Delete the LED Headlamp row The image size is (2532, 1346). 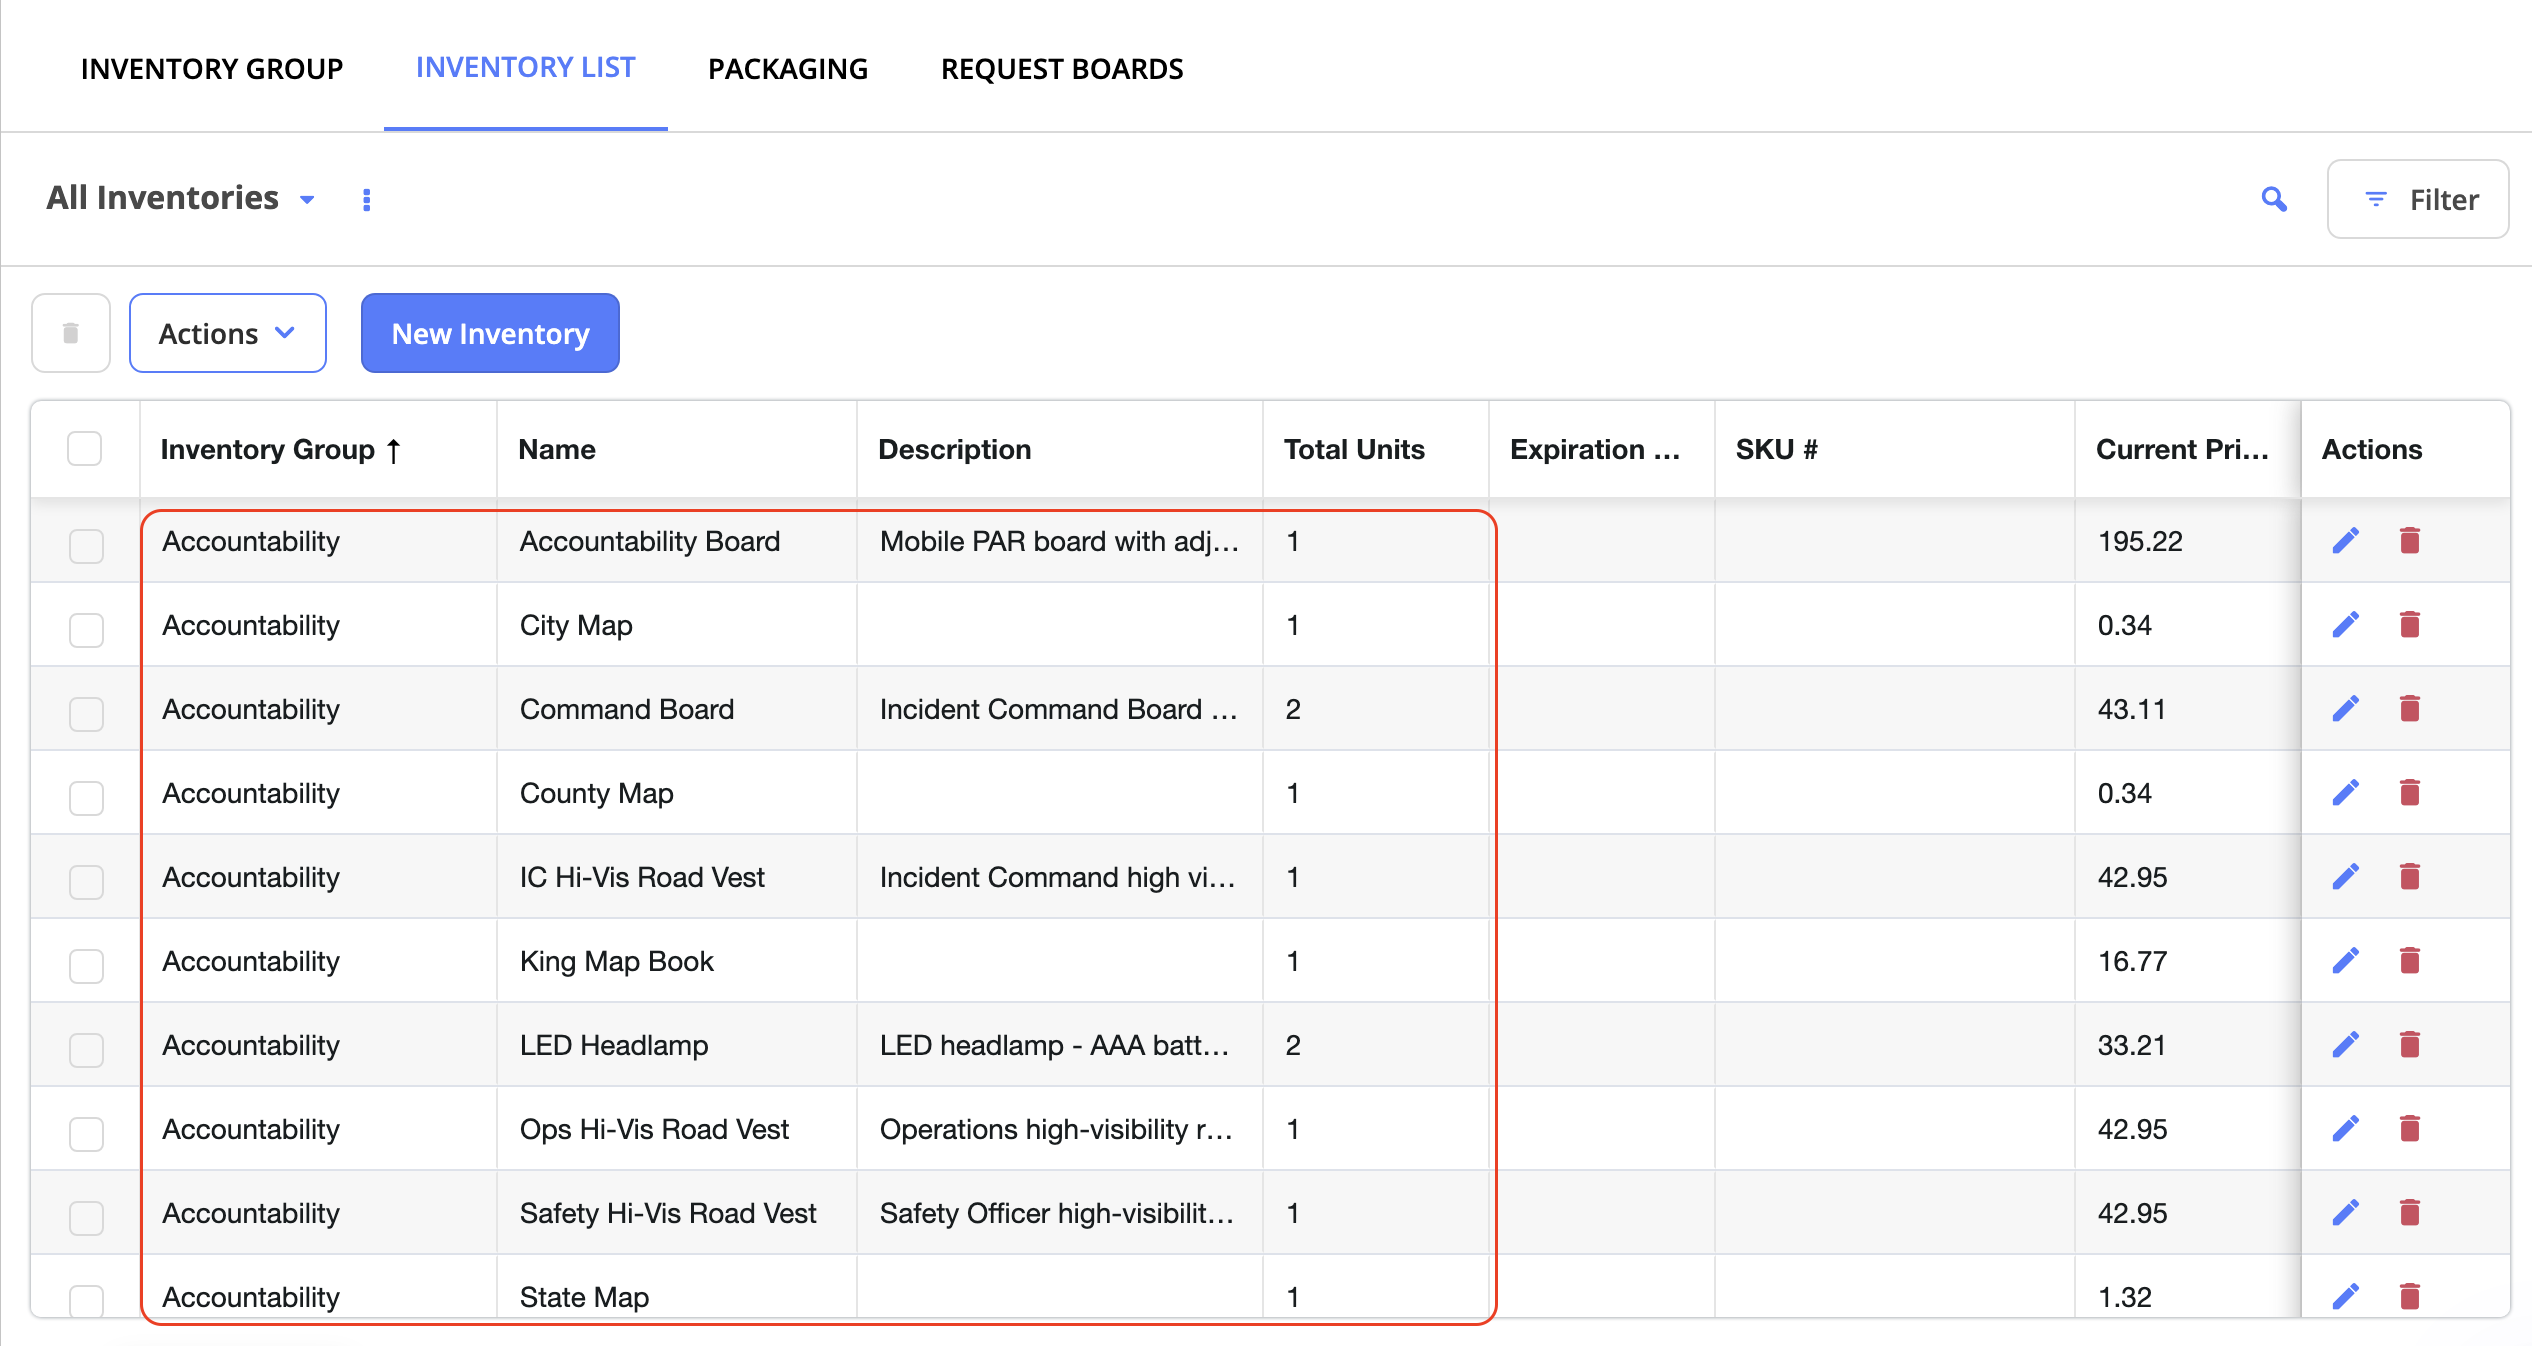point(2410,1045)
